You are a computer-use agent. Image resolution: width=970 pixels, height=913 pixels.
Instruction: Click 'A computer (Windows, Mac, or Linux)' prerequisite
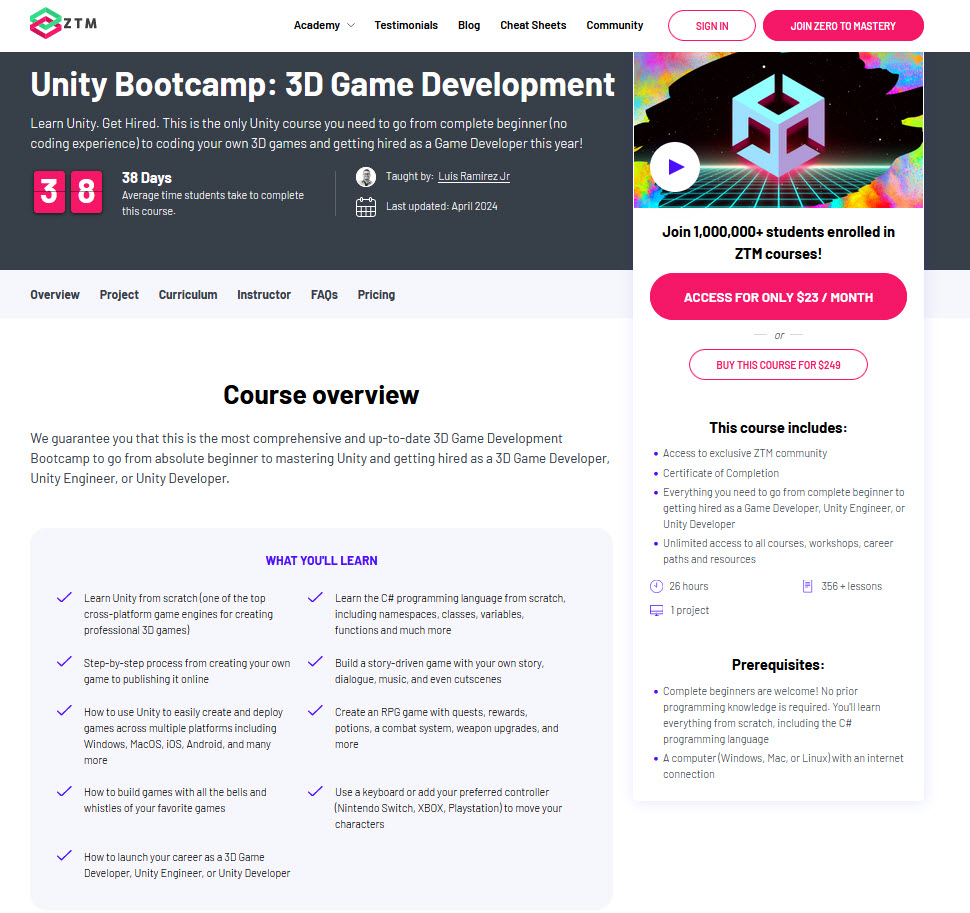(783, 766)
